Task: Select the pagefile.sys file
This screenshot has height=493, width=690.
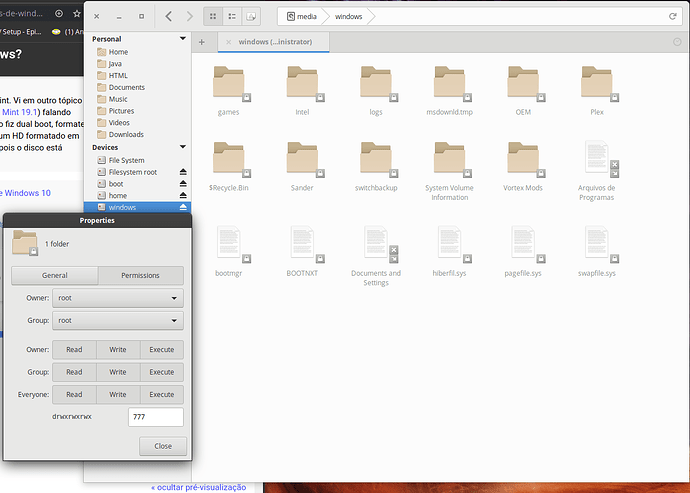Action: (523, 251)
